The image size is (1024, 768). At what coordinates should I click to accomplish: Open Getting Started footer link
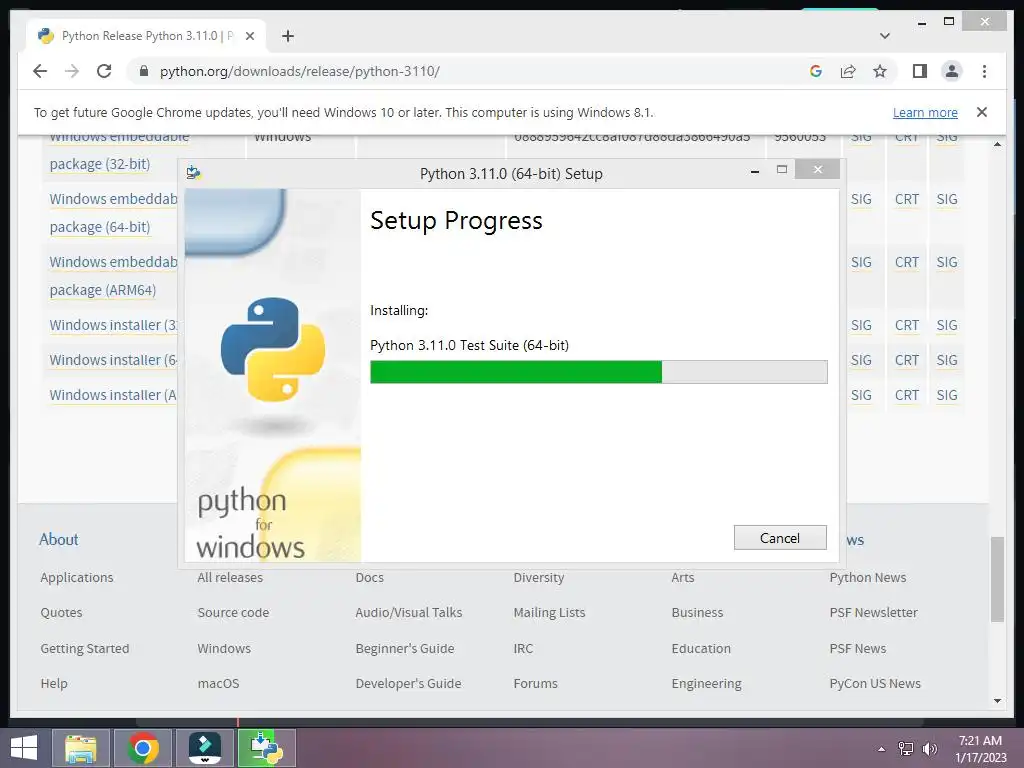pyautogui.click(x=85, y=648)
